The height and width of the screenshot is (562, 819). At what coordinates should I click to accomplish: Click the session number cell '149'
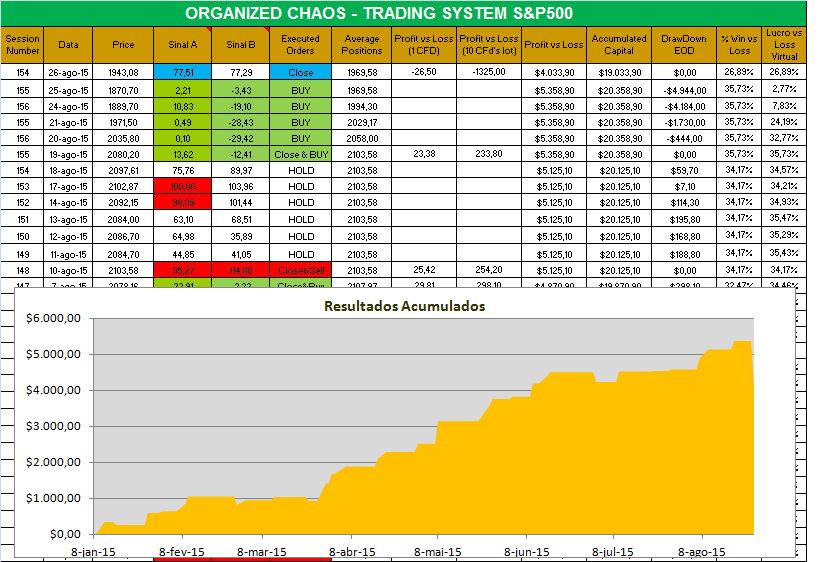22,254
